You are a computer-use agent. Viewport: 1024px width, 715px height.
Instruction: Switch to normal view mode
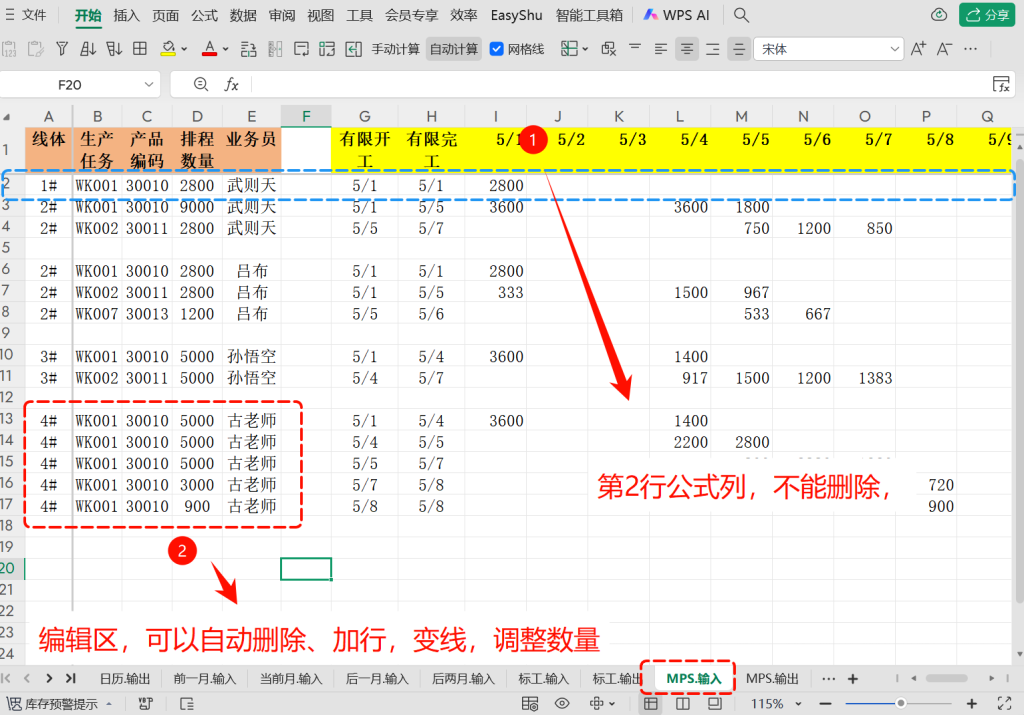(650, 703)
